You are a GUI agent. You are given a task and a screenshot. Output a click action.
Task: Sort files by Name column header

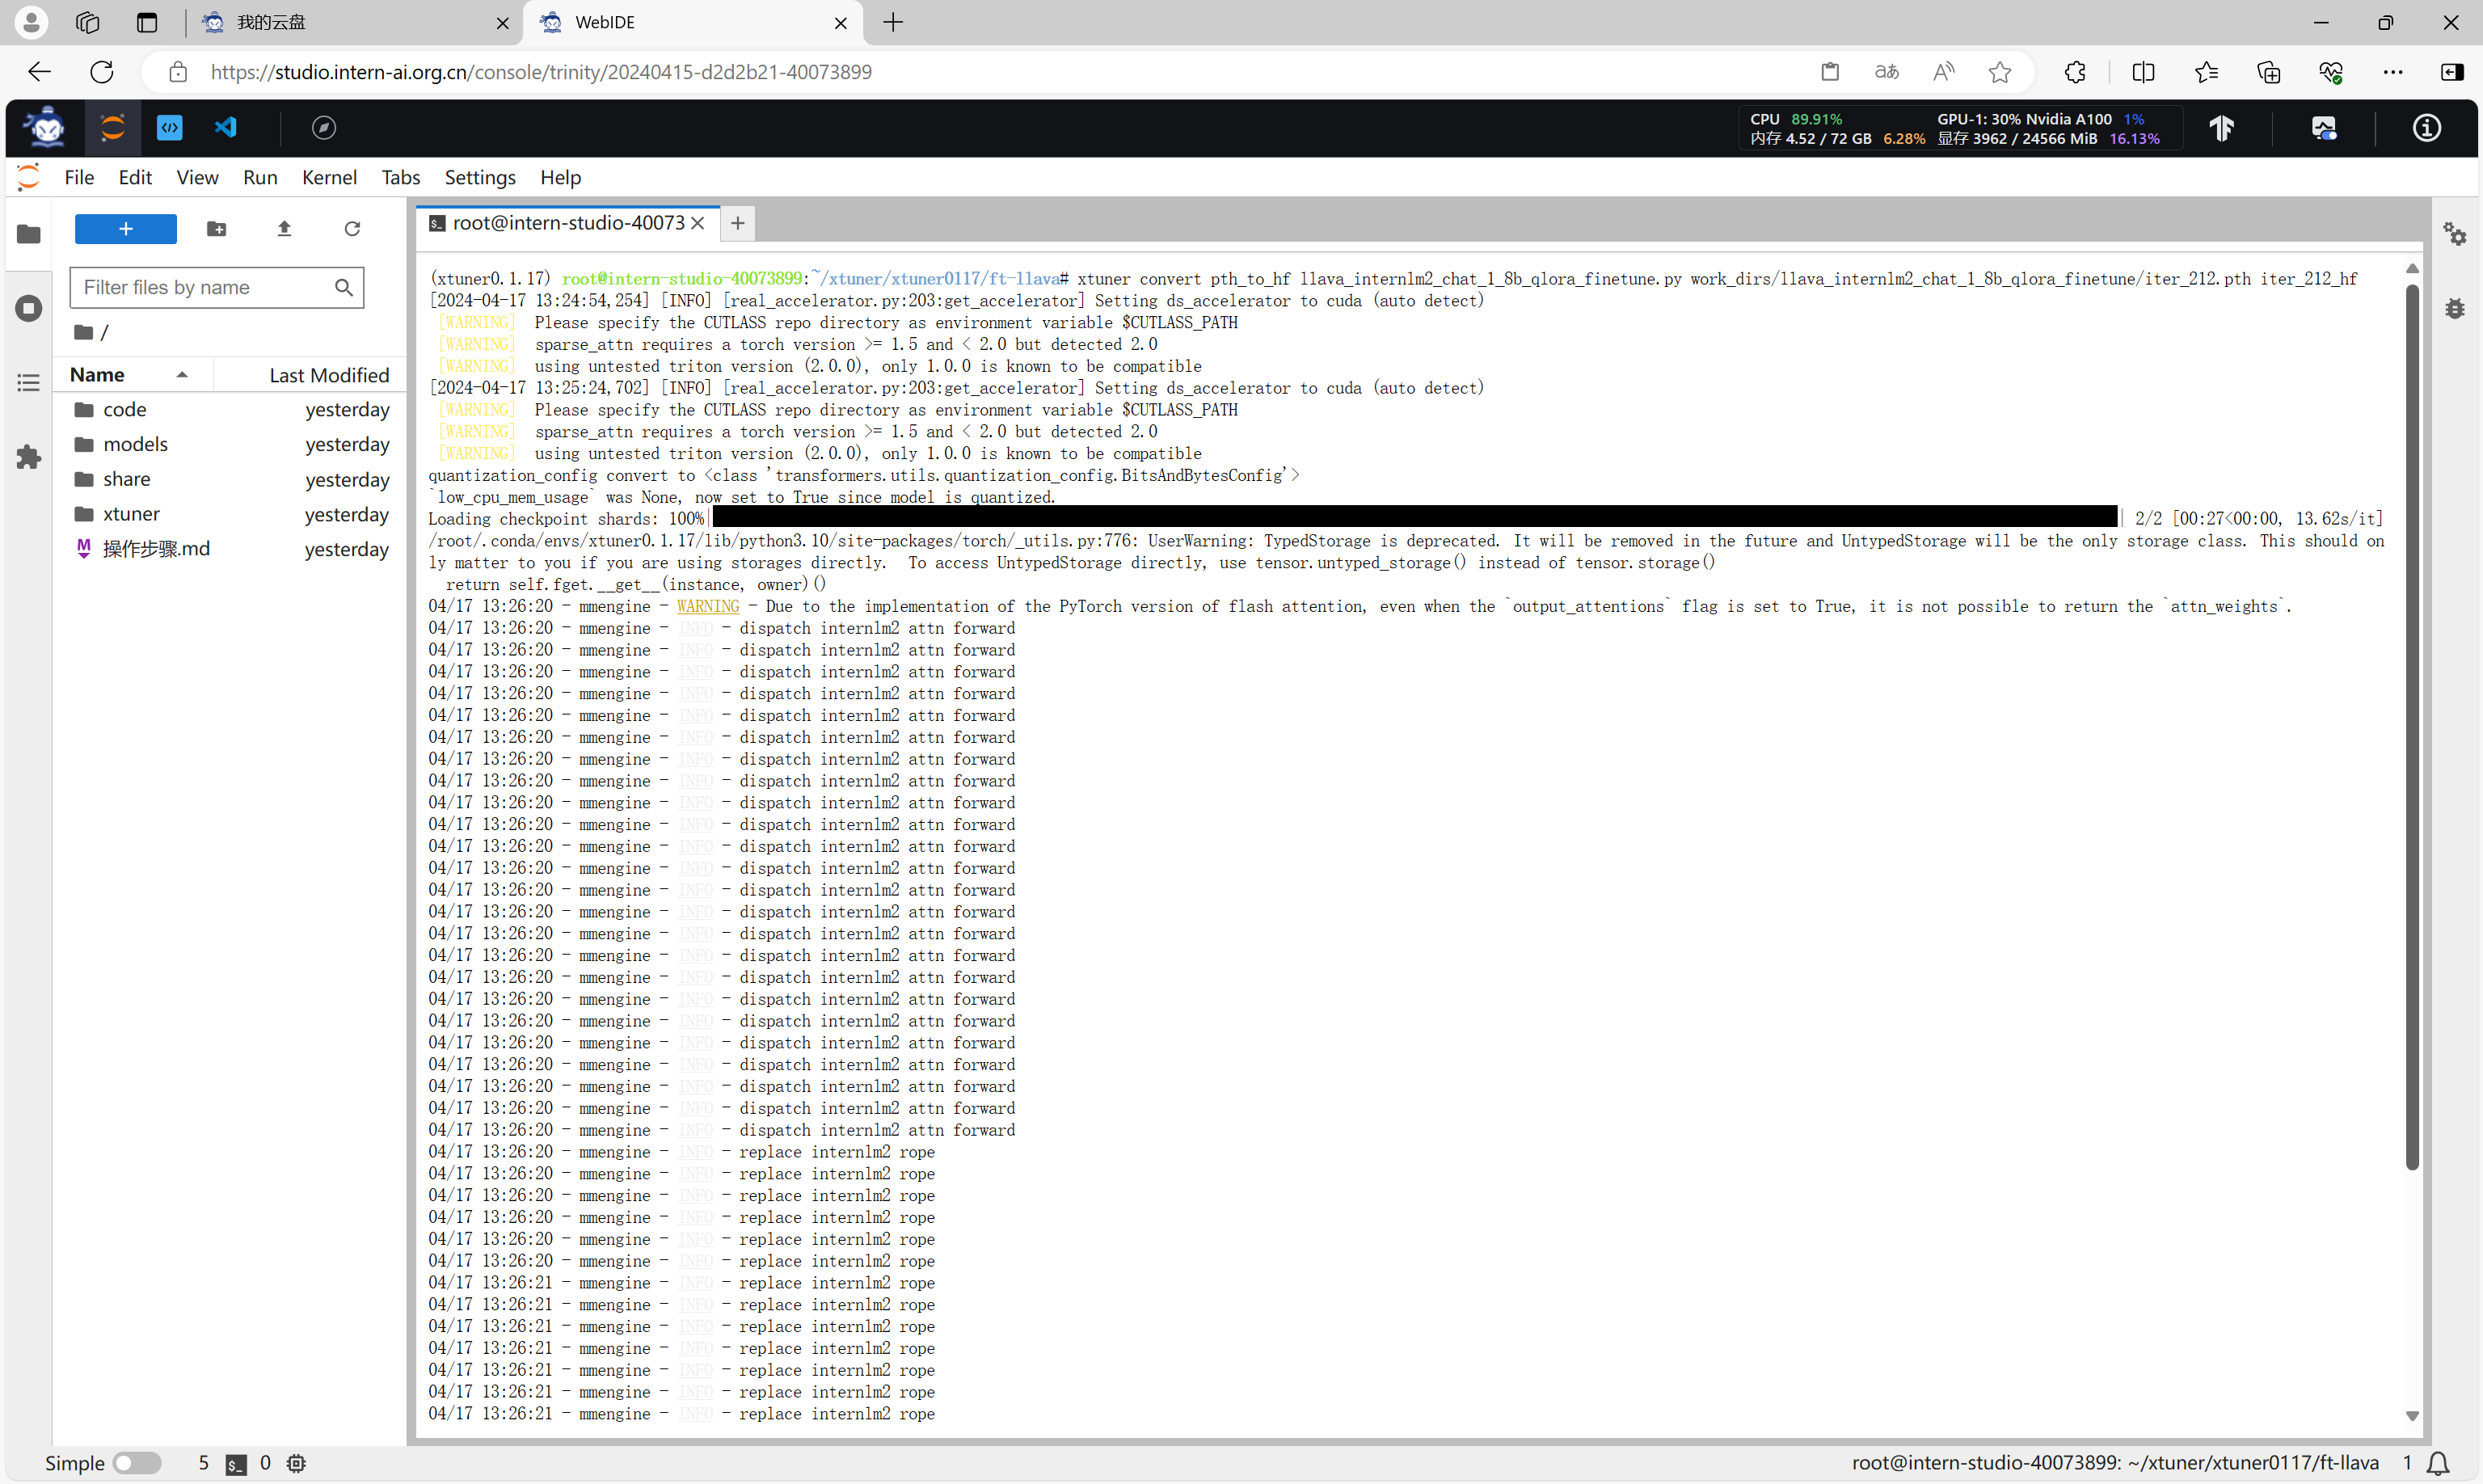[x=133, y=375]
